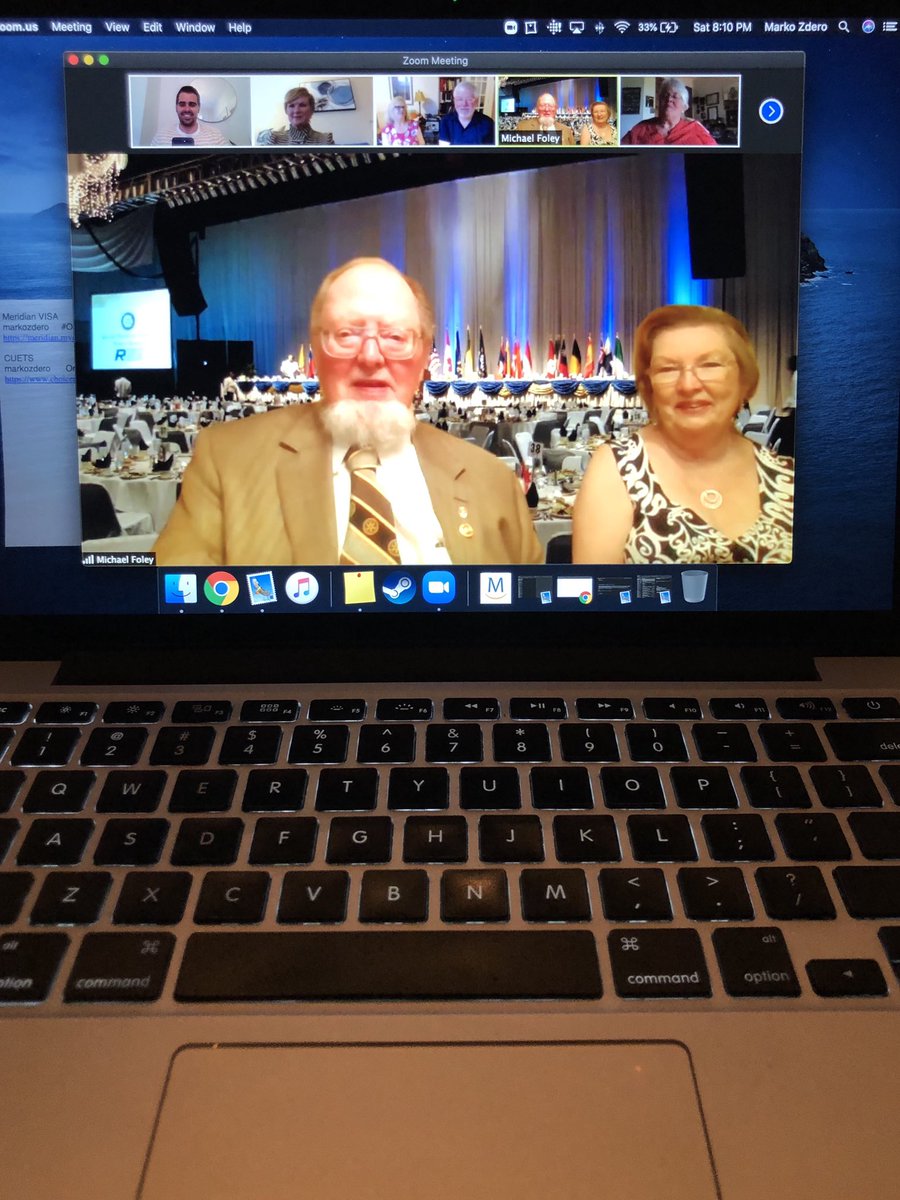Viewport: 900px width, 1200px height.
Task: Select the young man's participant thumbnail
Action: pyautogui.click(x=189, y=111)
